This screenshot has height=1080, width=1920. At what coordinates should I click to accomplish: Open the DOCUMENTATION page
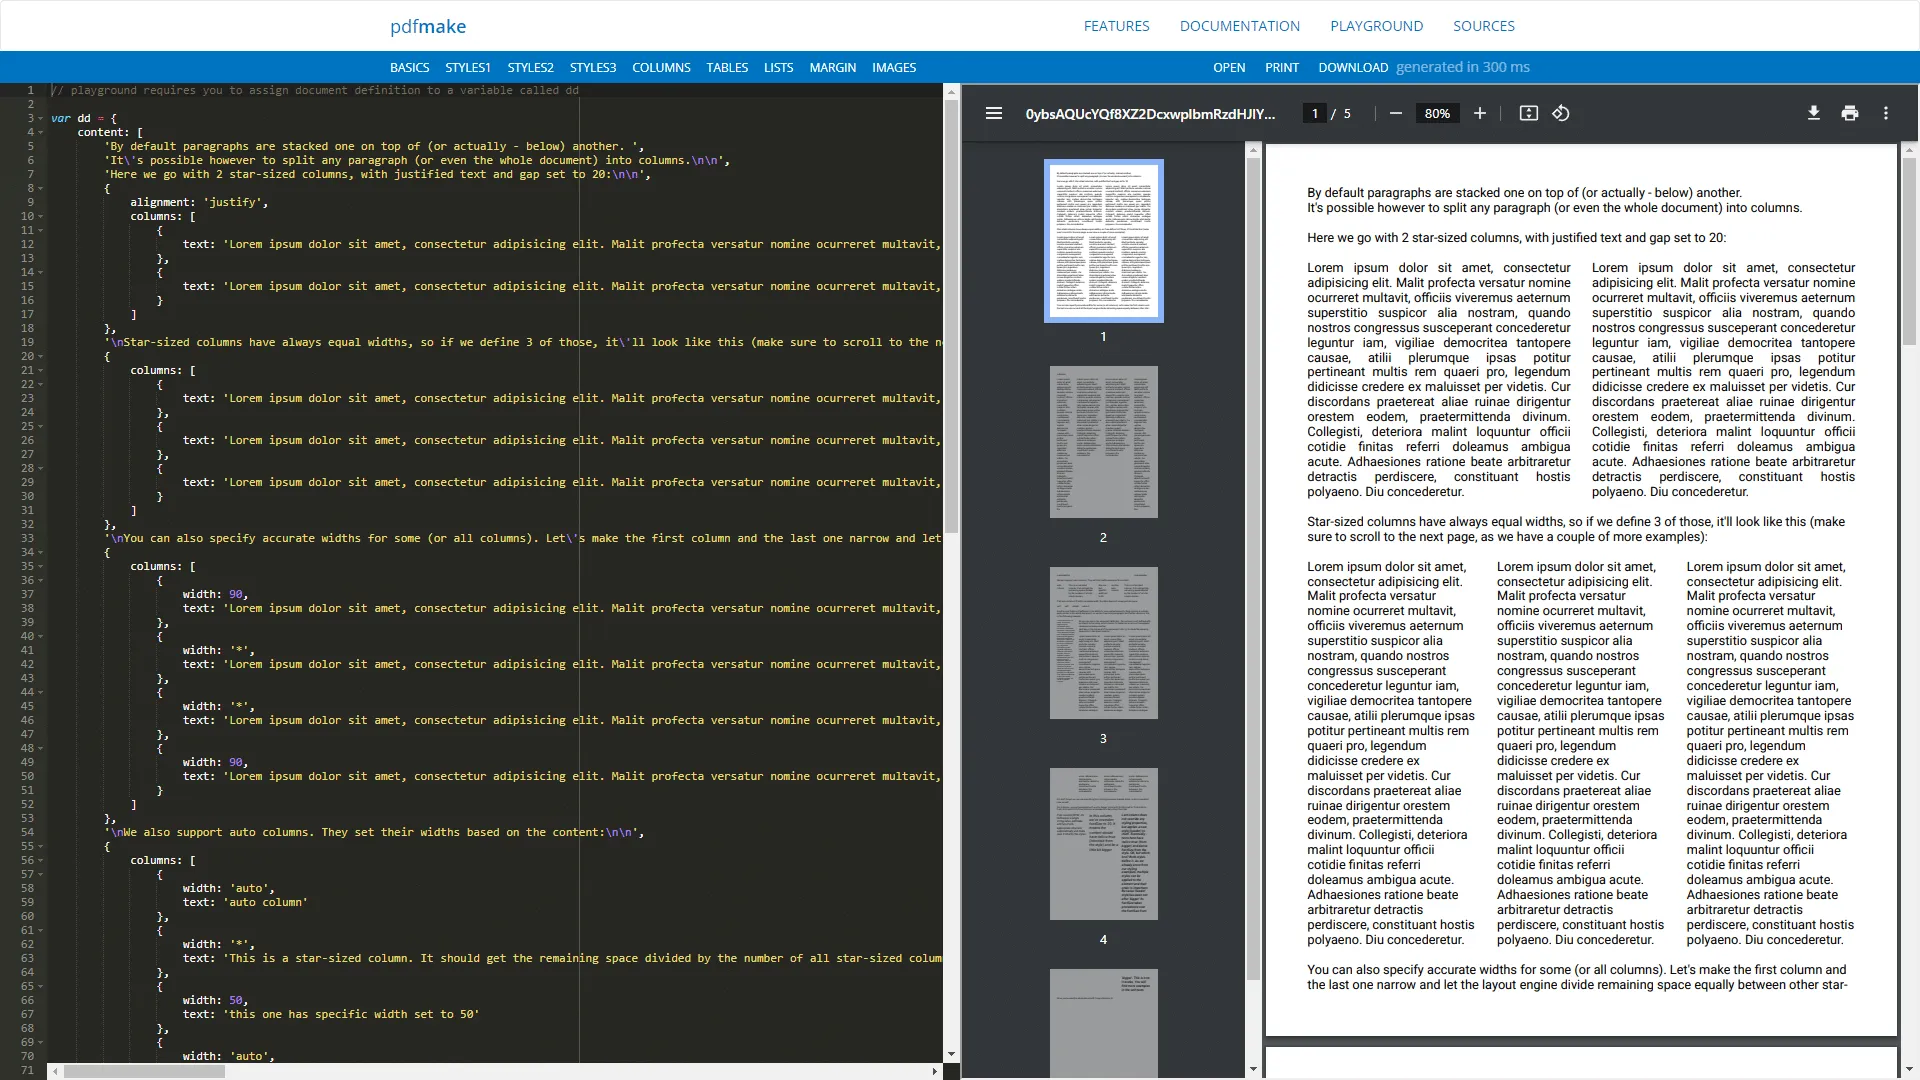(x=1240, y=26)
